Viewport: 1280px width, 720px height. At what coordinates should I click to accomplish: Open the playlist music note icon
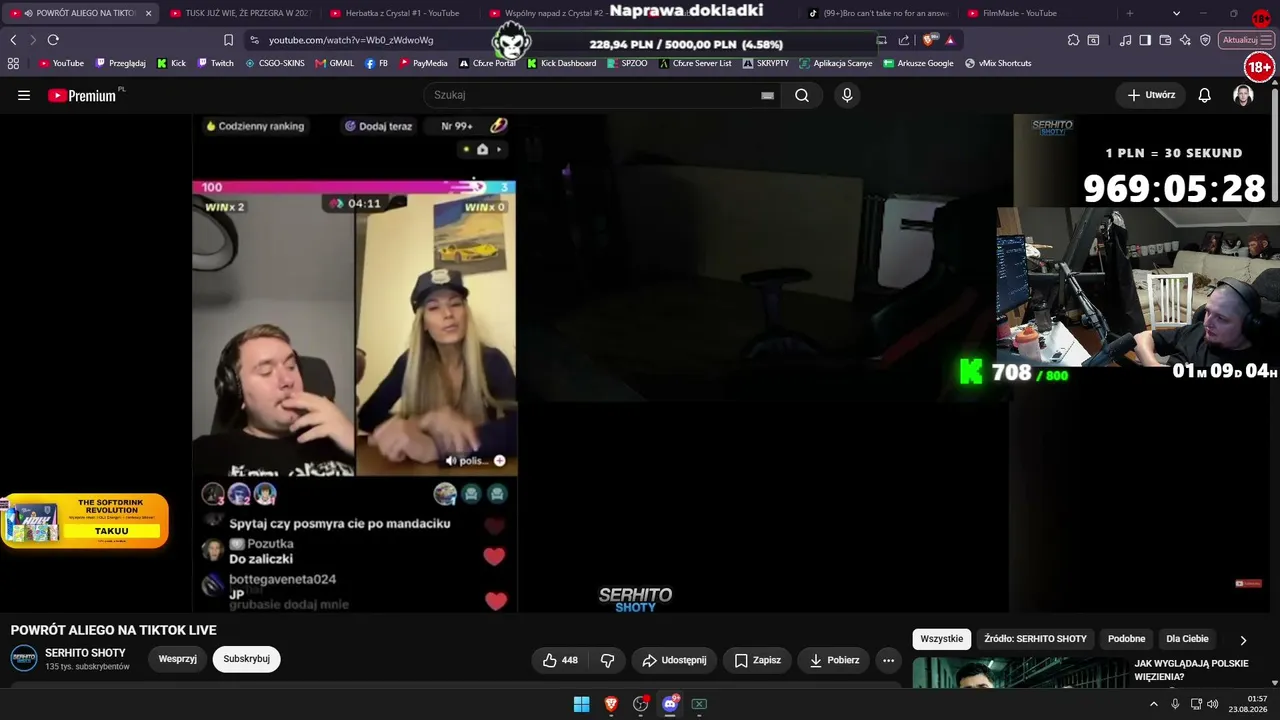pyautogui.click(x=1126, y=40)
